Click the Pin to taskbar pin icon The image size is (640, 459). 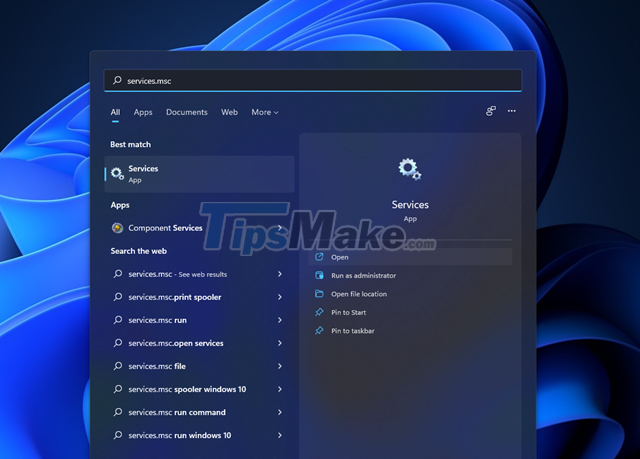pyautogui.click(x=319, y=330)
